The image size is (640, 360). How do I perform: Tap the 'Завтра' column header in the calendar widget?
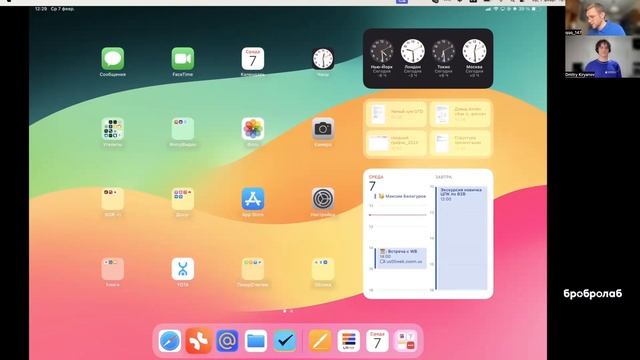[x=443, y=177]
